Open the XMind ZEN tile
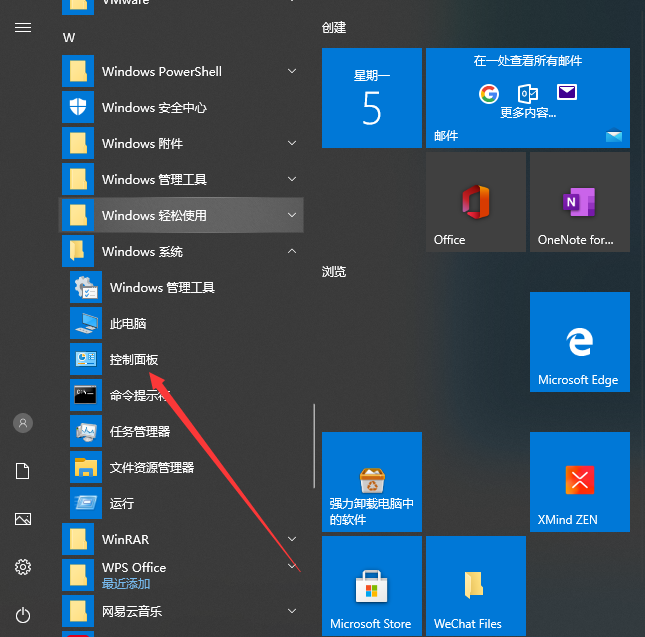 click(x=580, y=482)
